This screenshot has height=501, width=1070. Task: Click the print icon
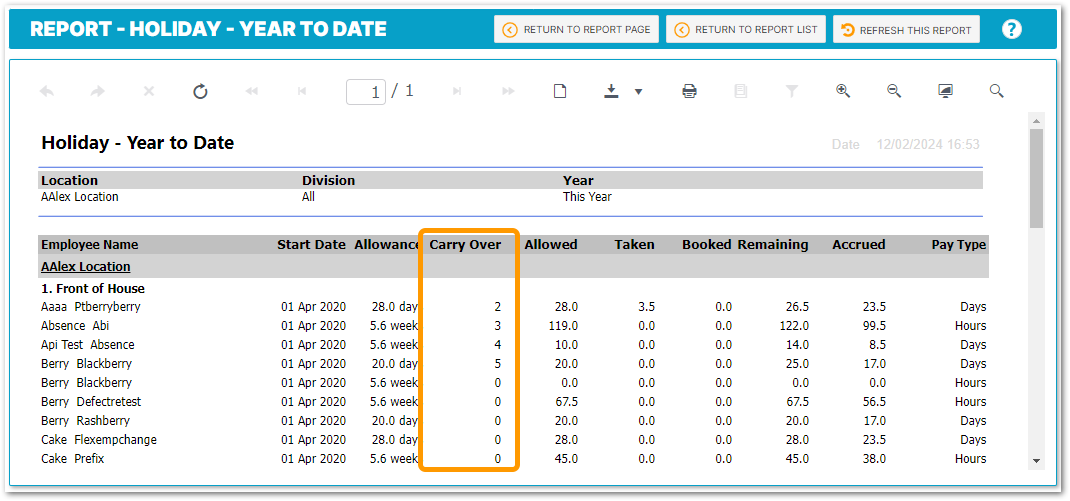[x=689, y=91]
